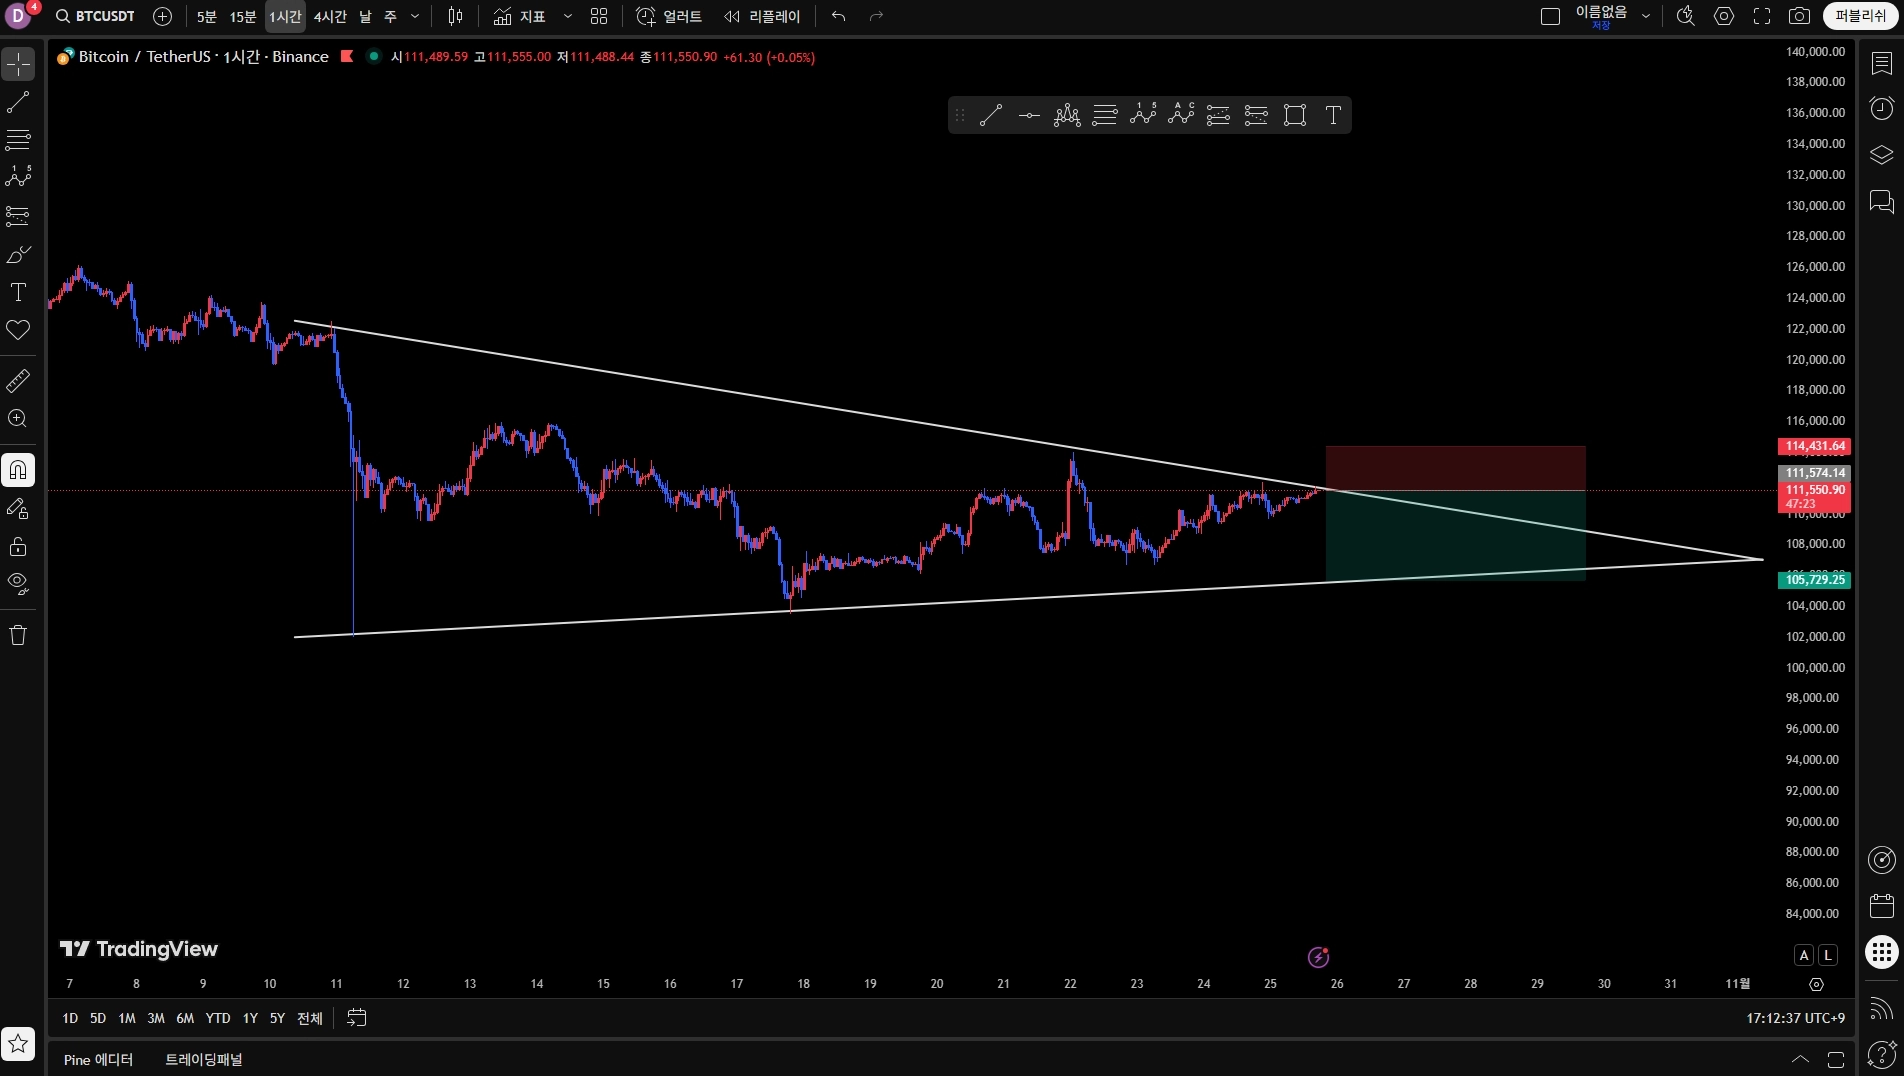The width and height of the screenshot is (1904, 1076).
Task: Open the 트레이딩패널 tab
Action: point(204,1059)
